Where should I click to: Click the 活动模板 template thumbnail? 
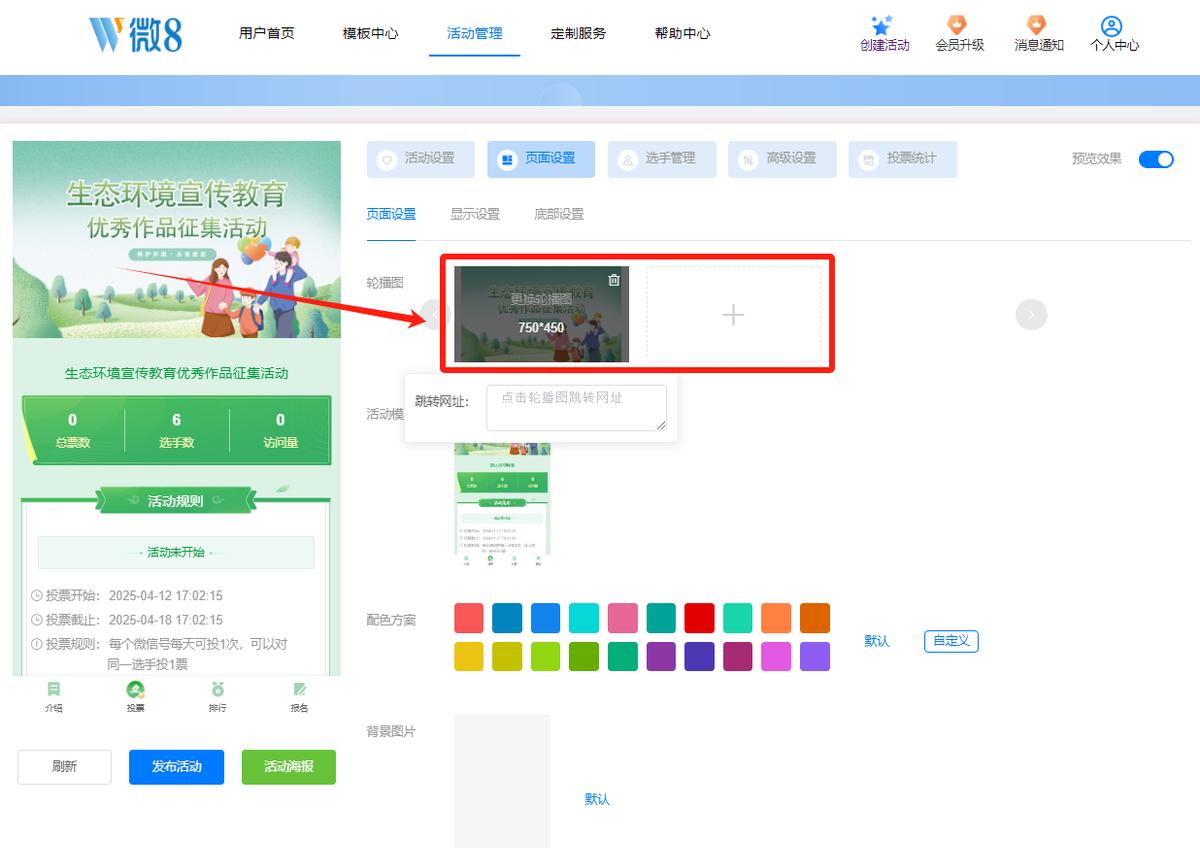(503, 504)
